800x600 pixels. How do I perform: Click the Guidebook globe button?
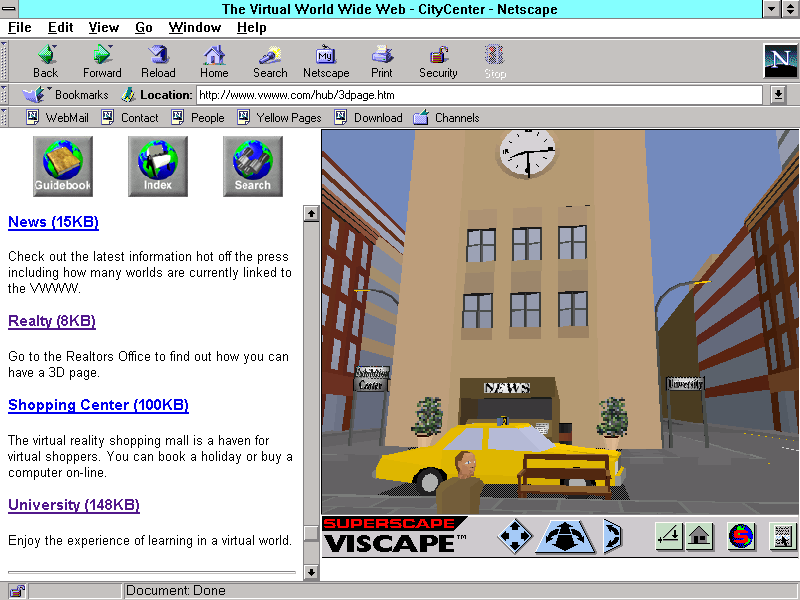[63, 166]
